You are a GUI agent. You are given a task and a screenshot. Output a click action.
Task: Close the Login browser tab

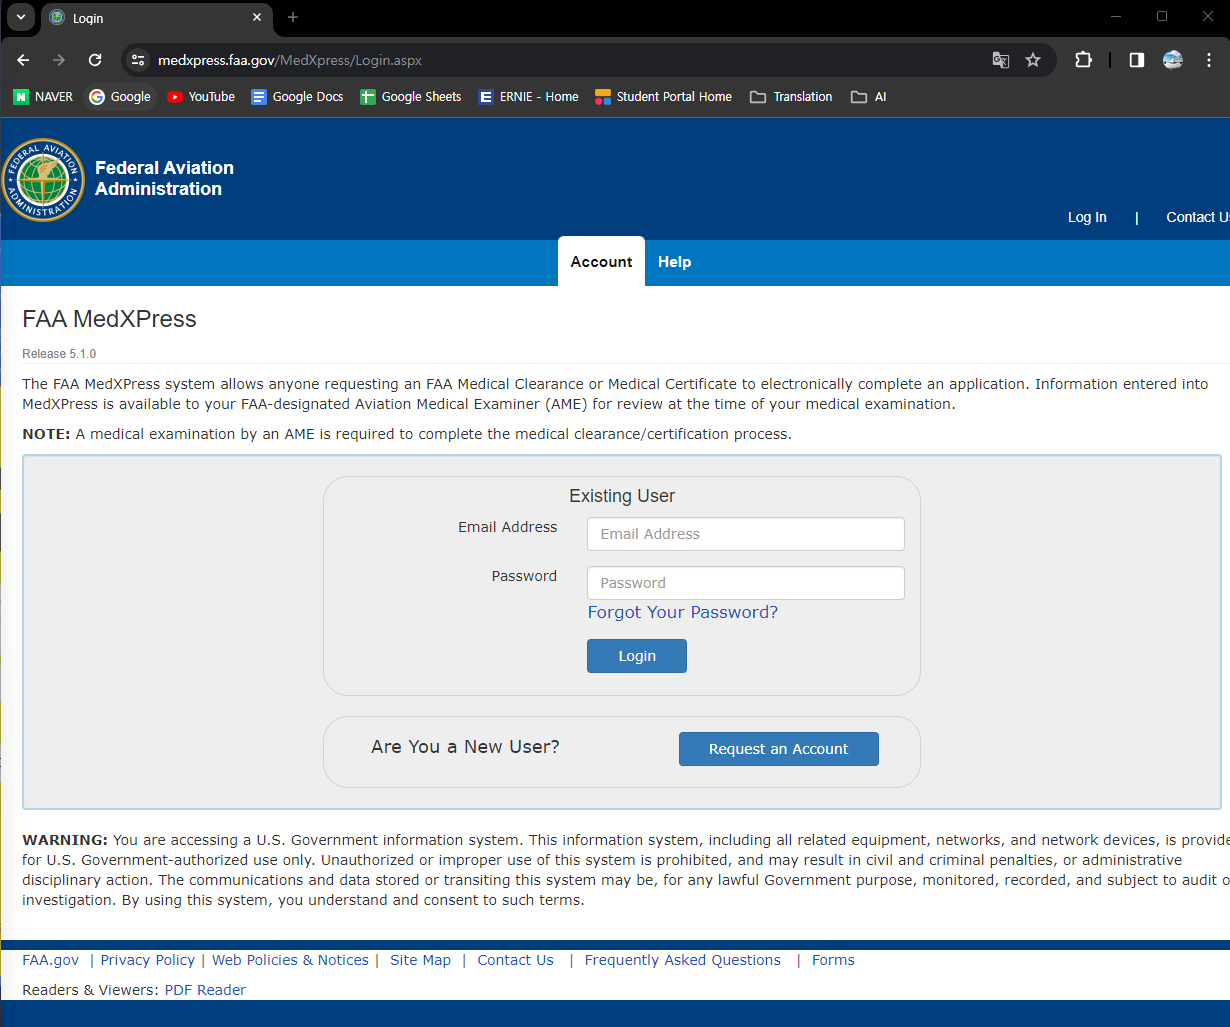(257, 18)
